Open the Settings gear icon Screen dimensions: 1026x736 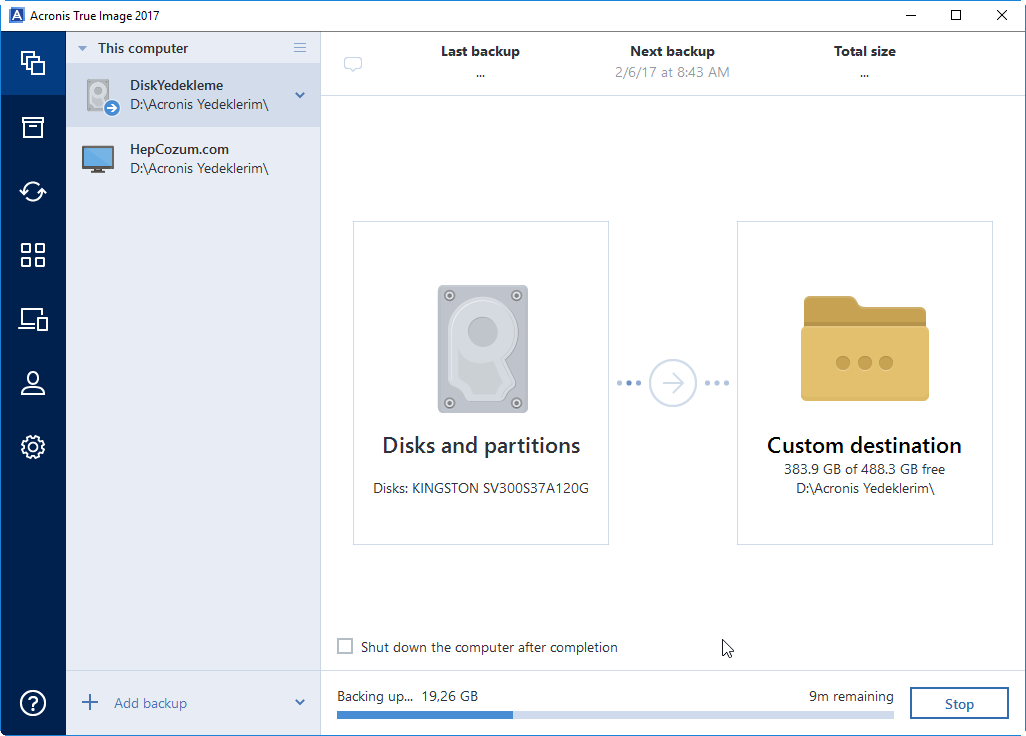tap(33, 447)
